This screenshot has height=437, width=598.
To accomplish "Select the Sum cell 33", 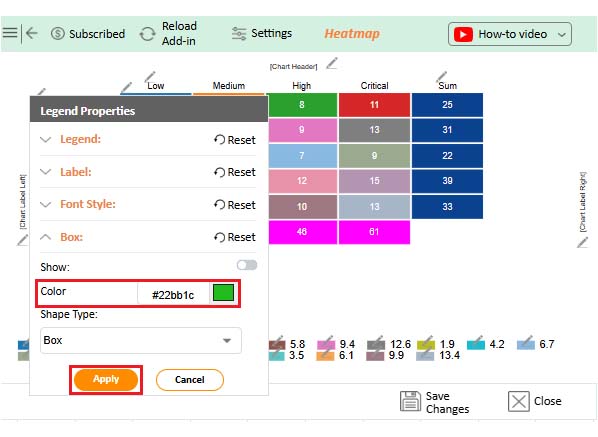I will 447,207.
